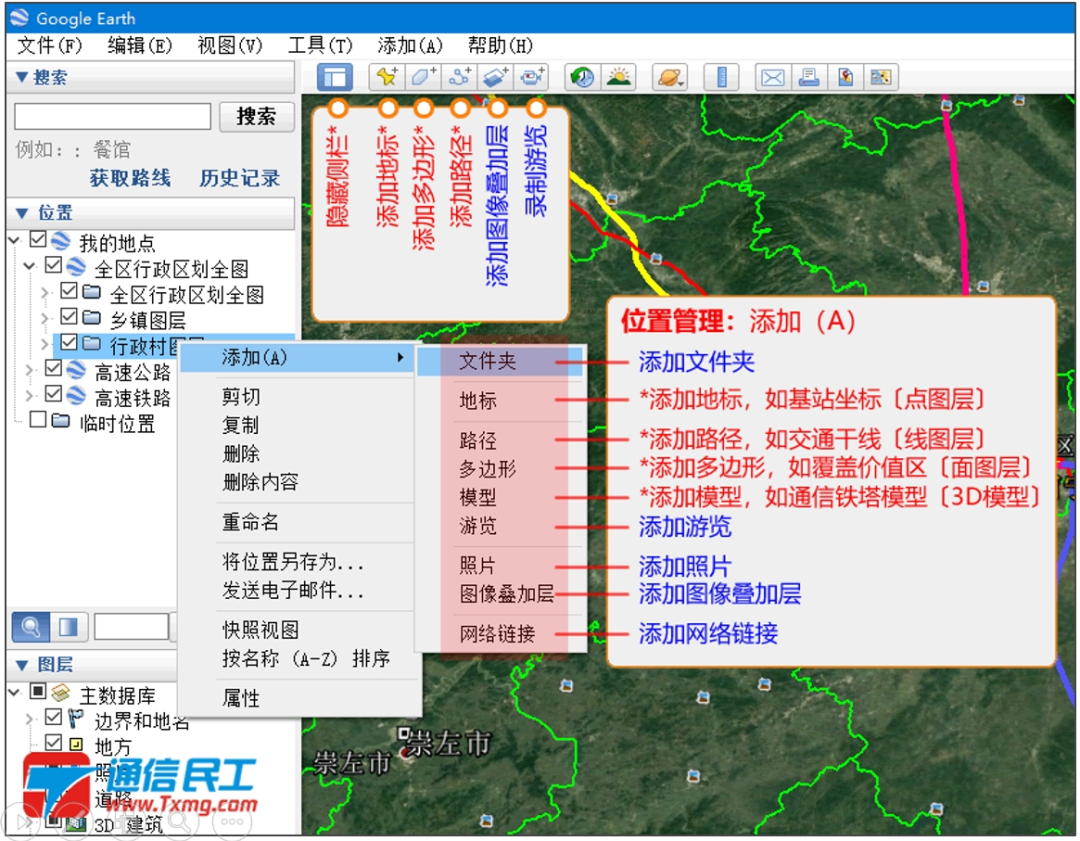Viewport: 1080px width, 841px height.
Task: Collapse the 搜索 panel triangle
Action: pyautogui.click(x=21, y=77)
